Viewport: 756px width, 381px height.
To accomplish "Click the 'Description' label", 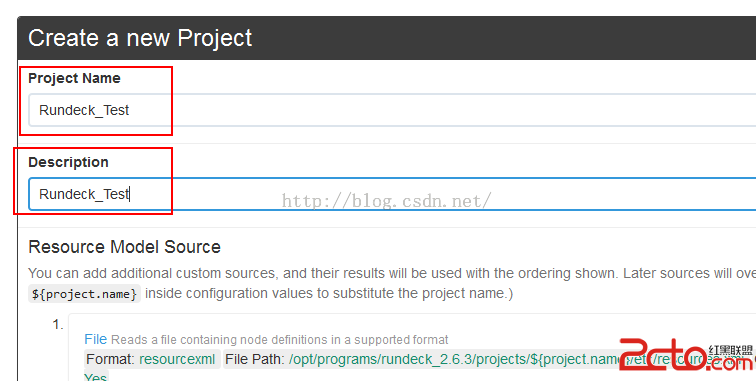I will pyautogui.click(x=68, y=162).
